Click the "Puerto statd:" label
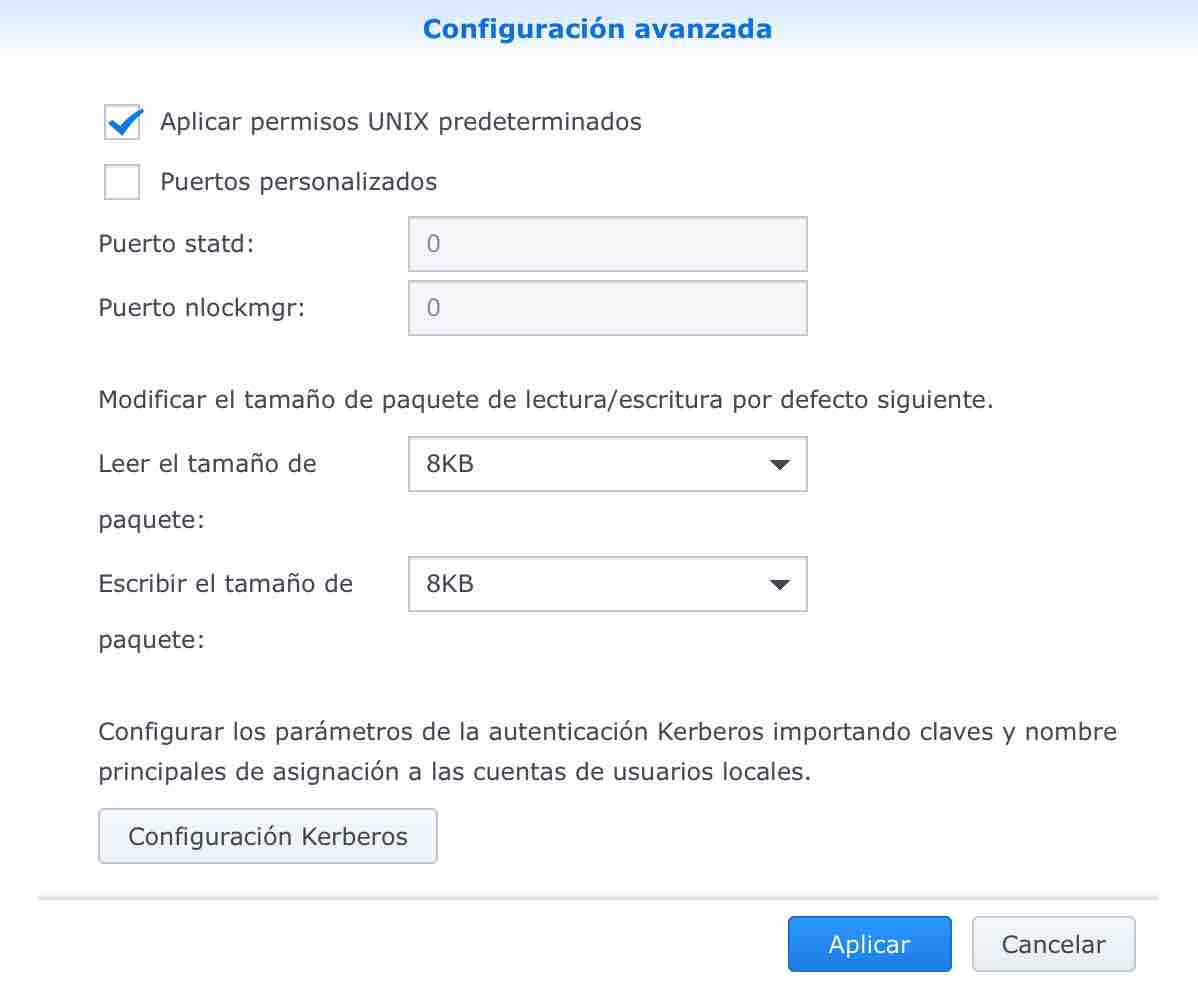 176,244
